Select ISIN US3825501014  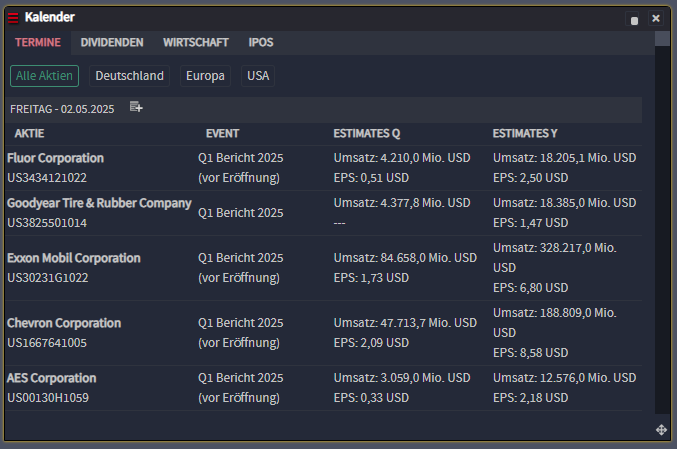click(47, 223)
